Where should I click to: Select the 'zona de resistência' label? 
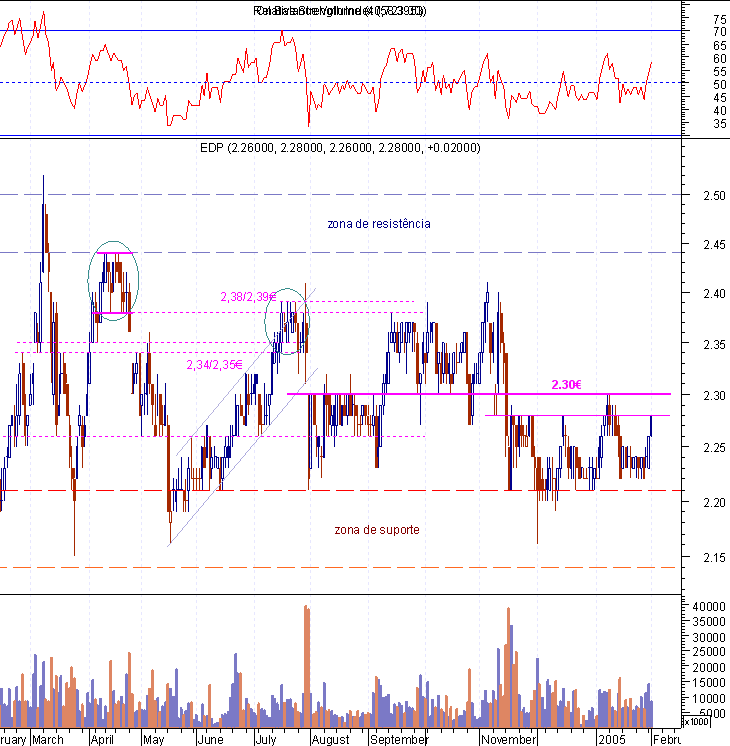pos(379,224)
